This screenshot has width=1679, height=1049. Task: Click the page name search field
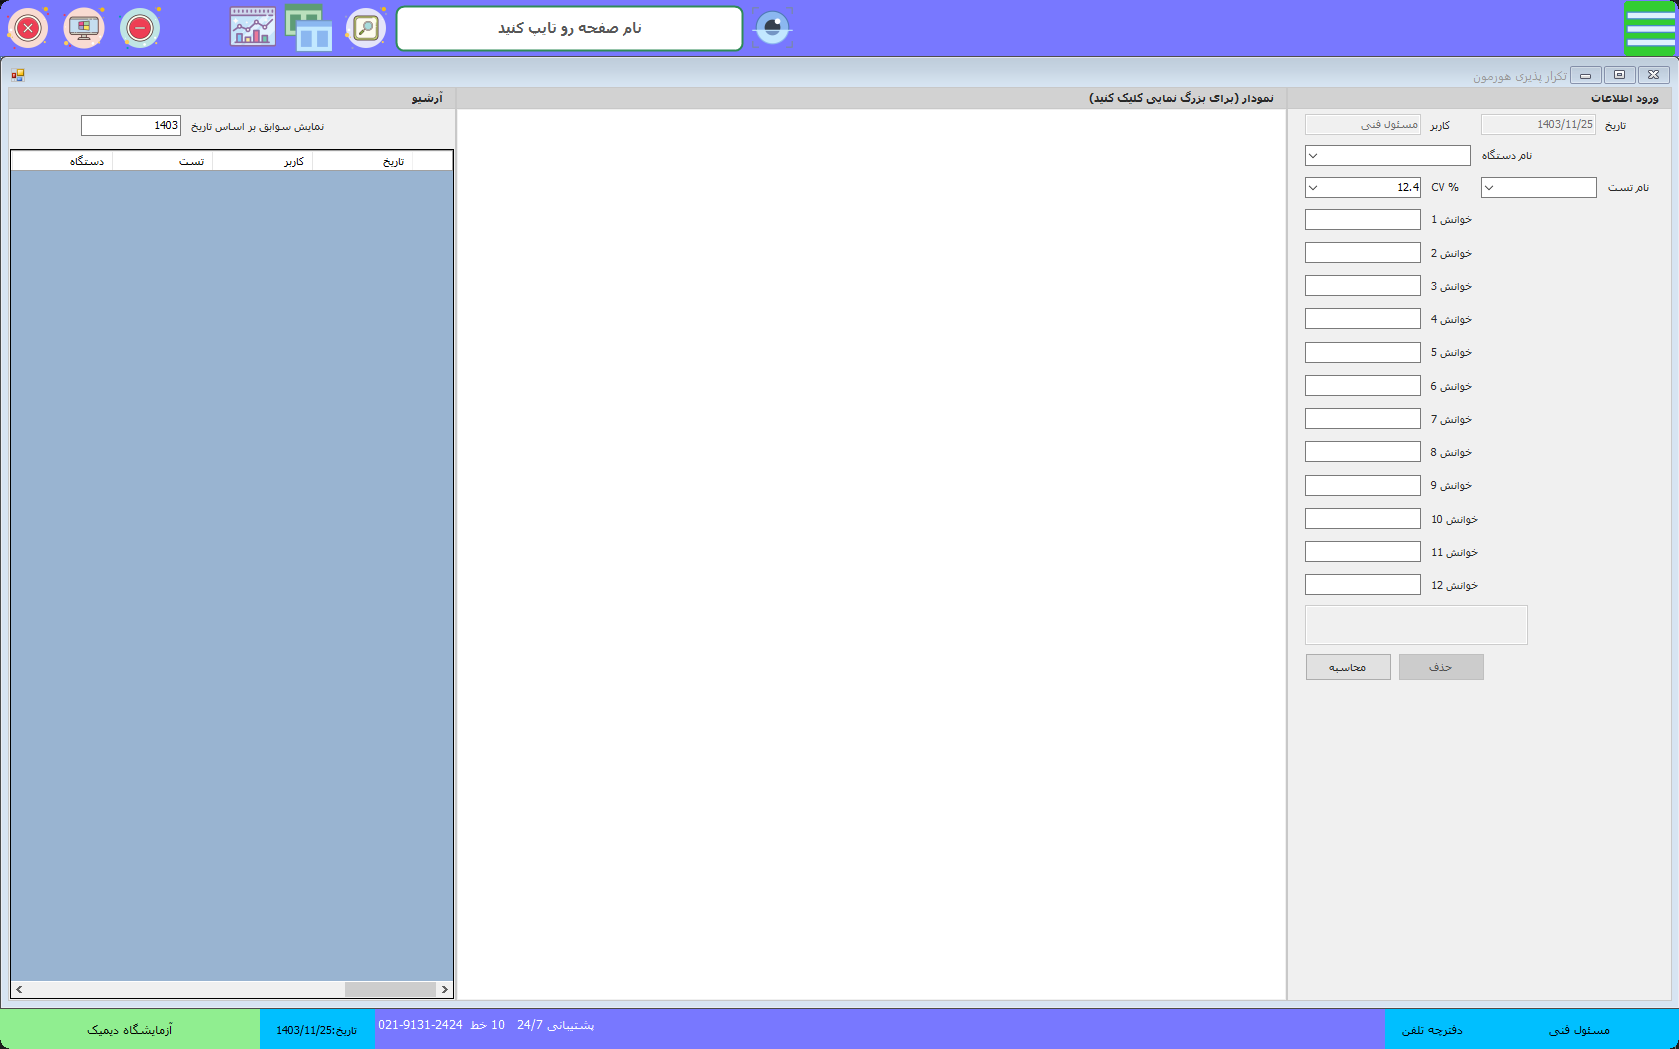569,28
